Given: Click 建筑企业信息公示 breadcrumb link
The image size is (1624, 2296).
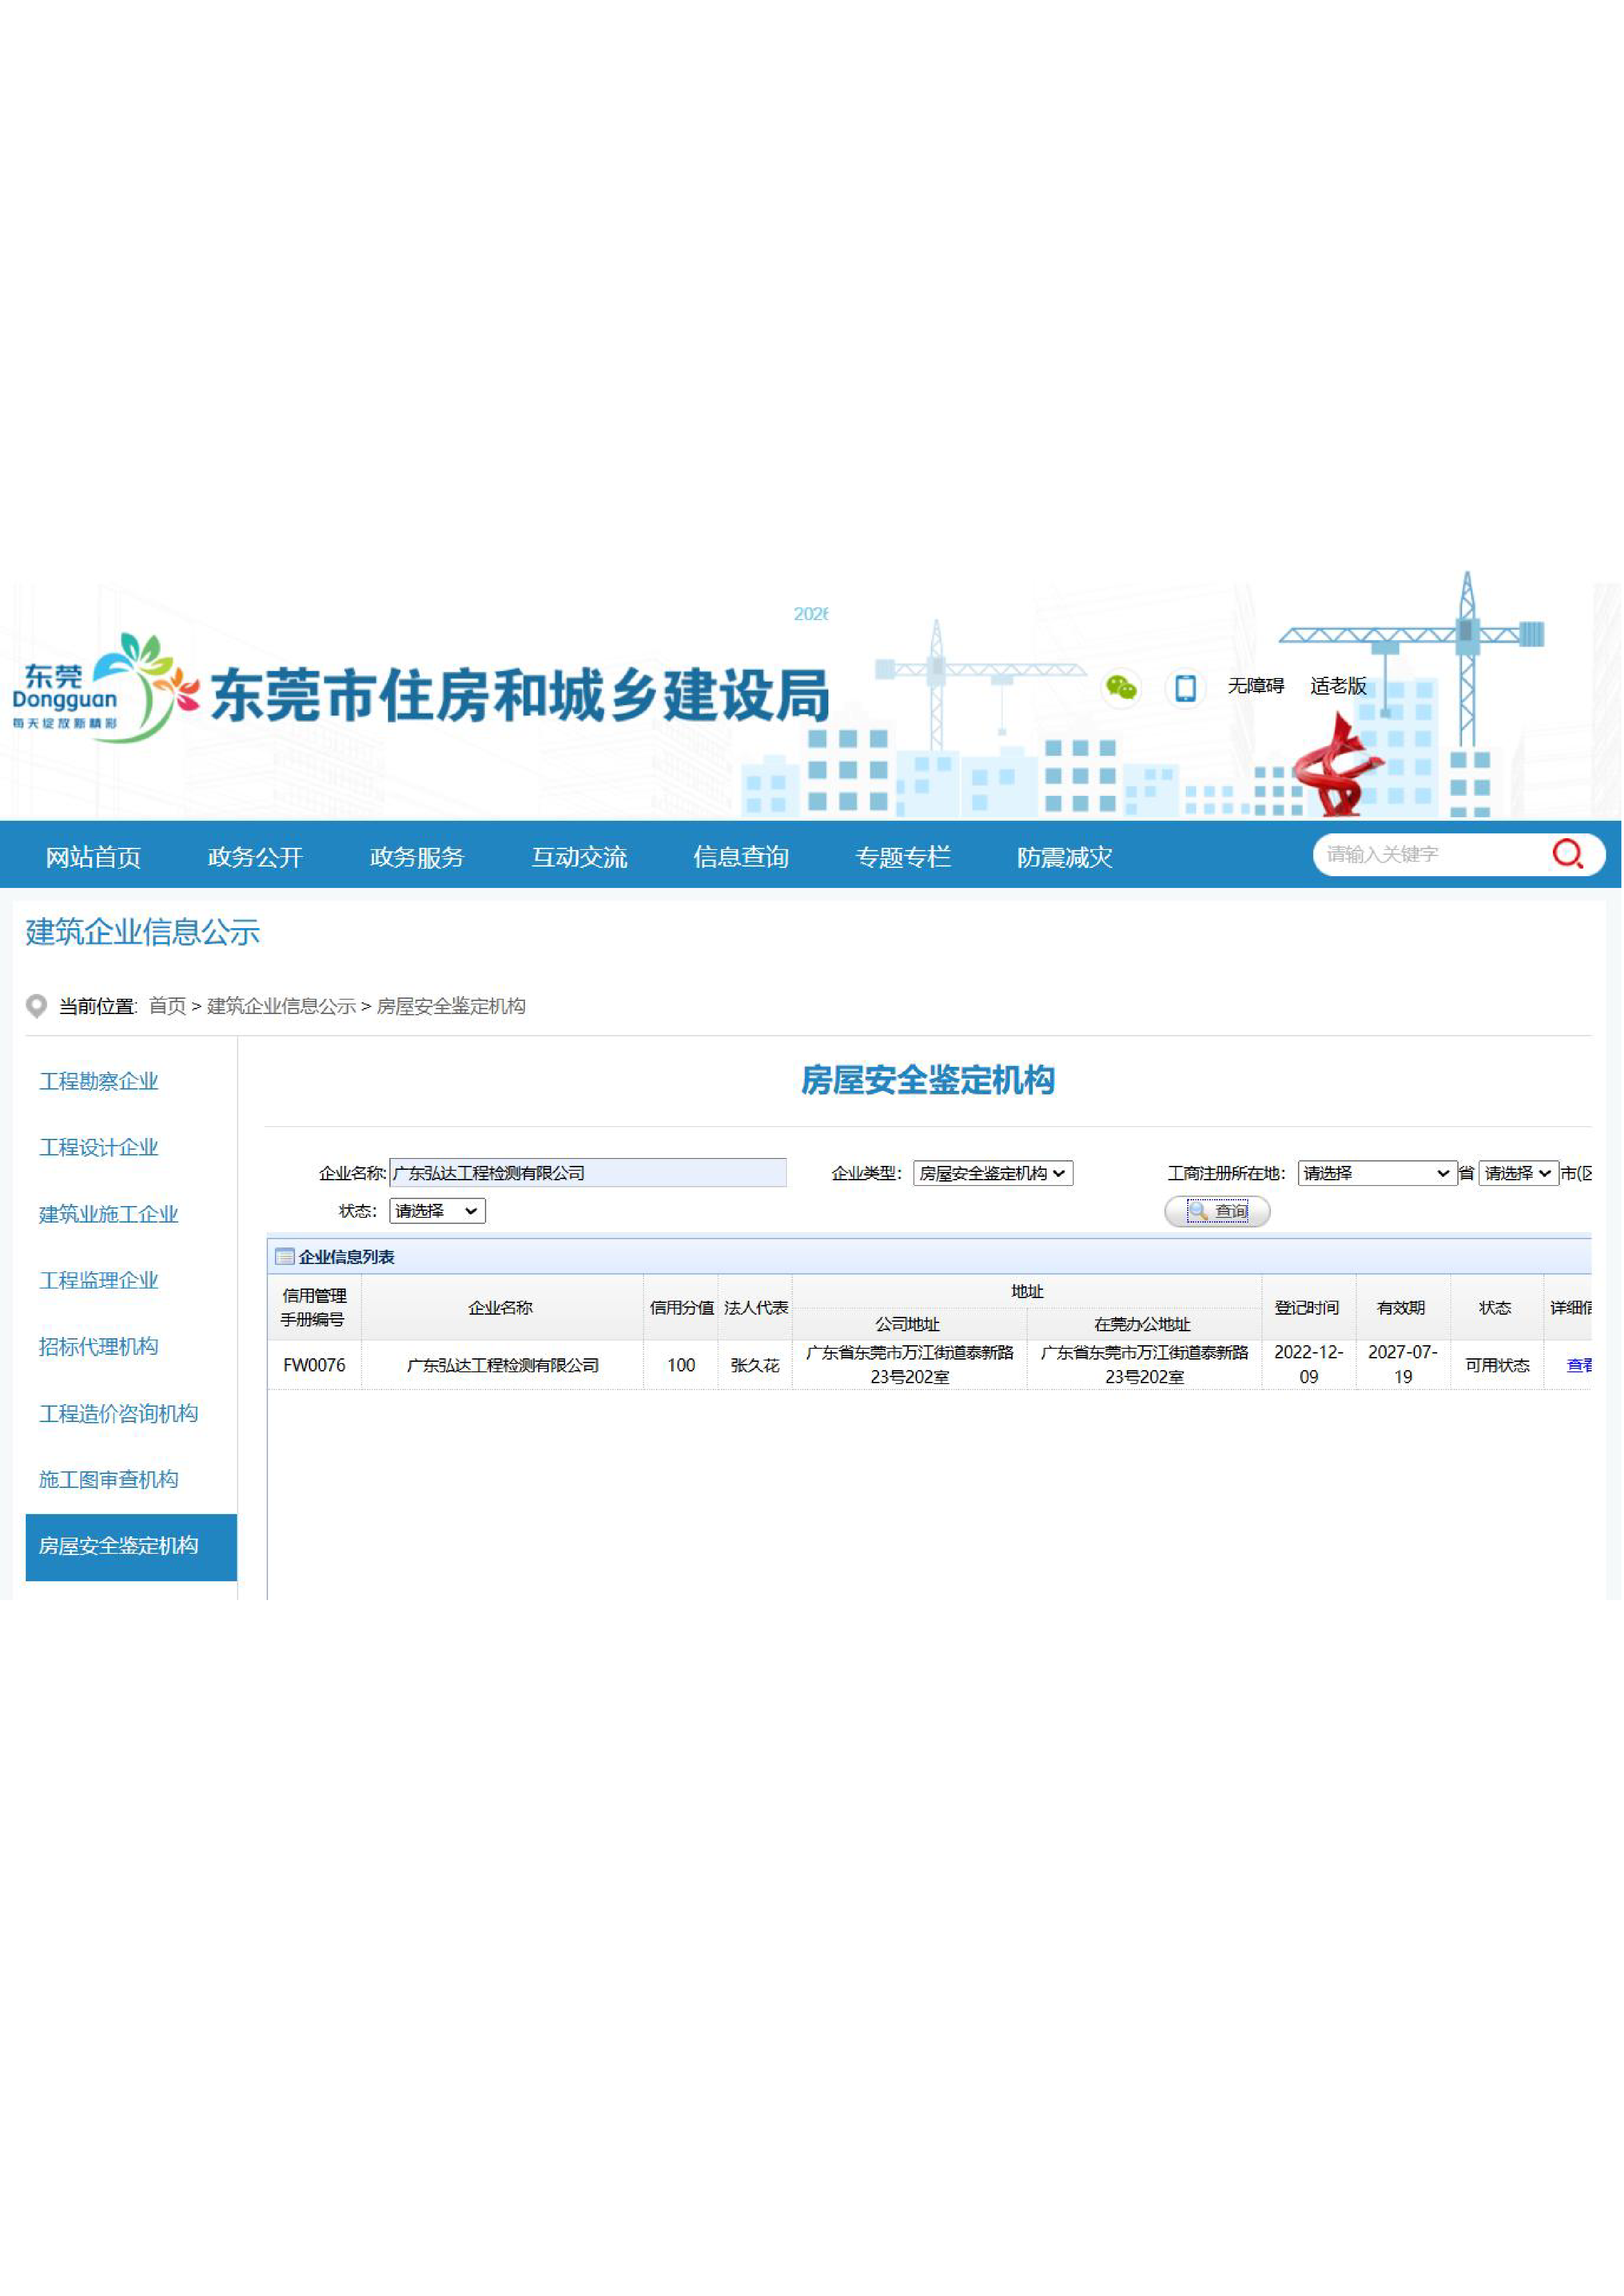Looking at the screenshot, I should pos(281,1006).
